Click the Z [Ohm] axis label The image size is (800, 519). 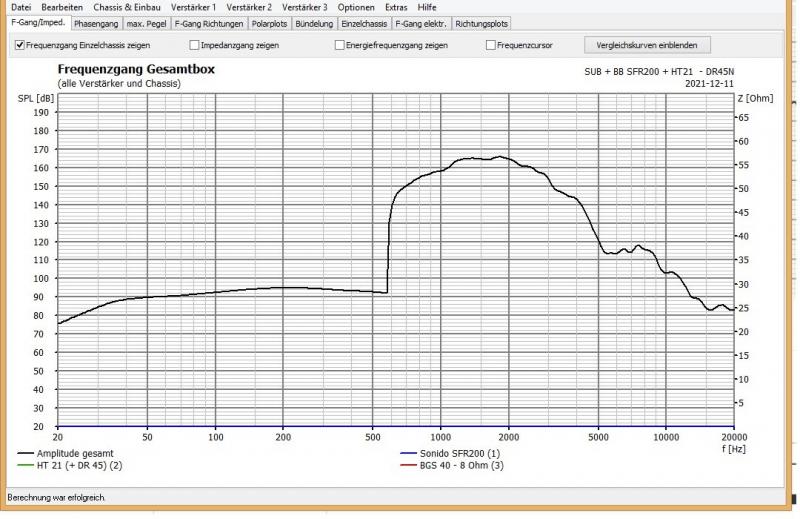[755, 98]
